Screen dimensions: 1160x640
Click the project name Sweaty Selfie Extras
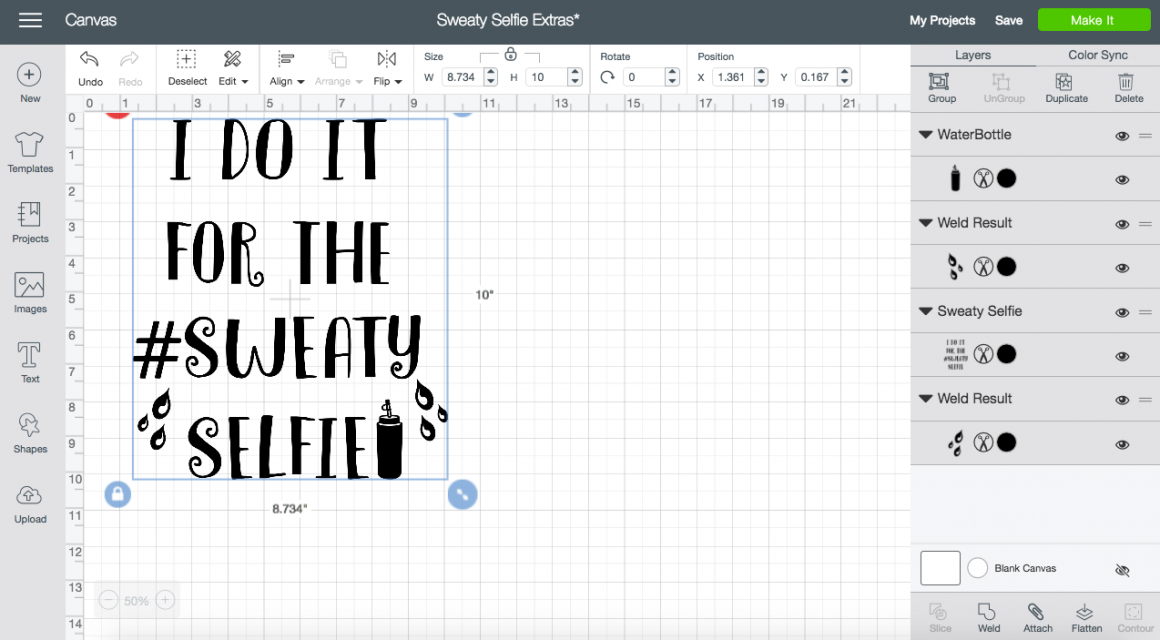(508, 20)
